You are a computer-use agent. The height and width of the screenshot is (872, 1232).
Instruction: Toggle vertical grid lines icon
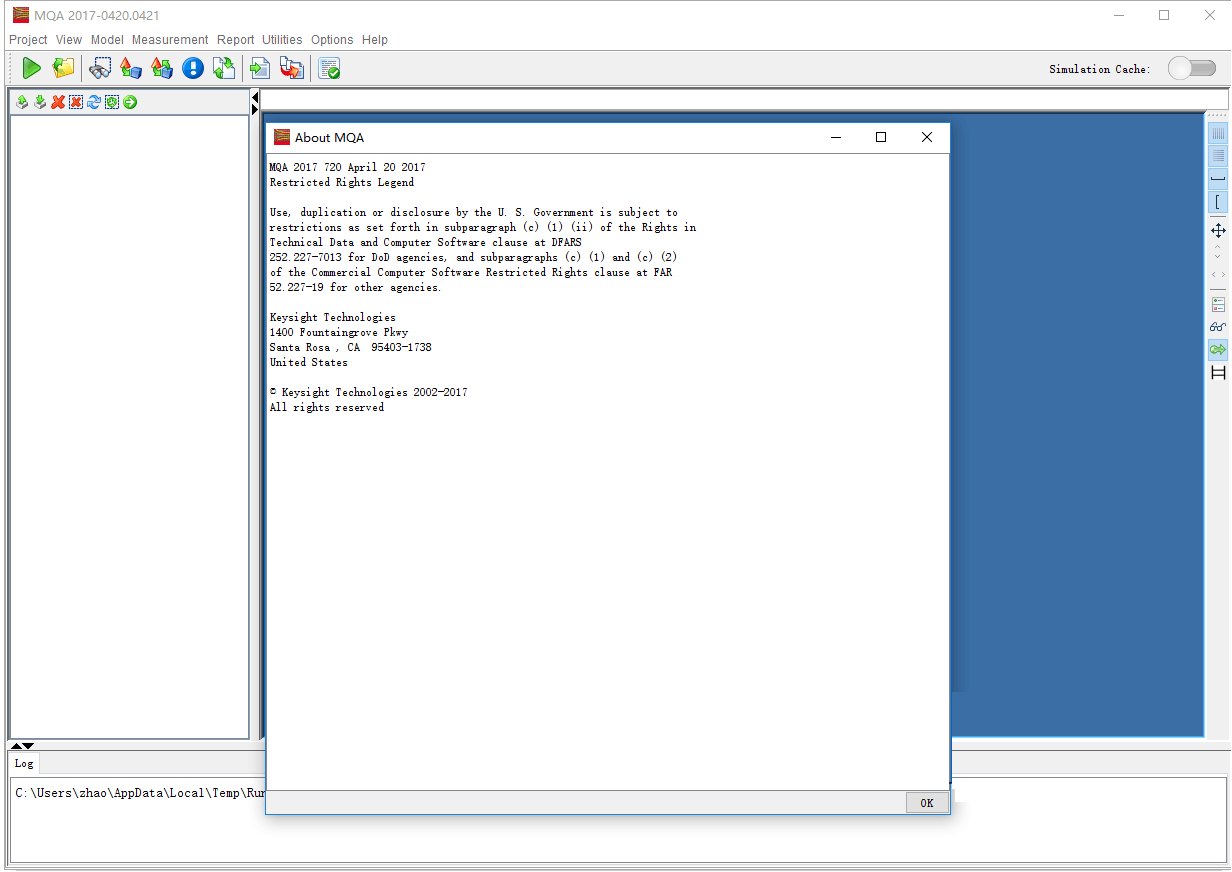click(1218, 133)
